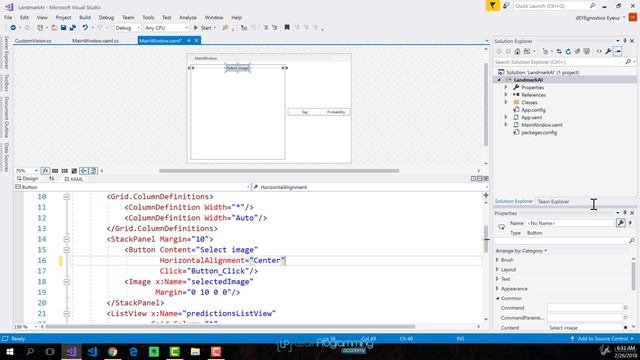Click the View Code icon in Solution Explorer
The width and height of the screenshot is (640, 360).
point(599,51)
